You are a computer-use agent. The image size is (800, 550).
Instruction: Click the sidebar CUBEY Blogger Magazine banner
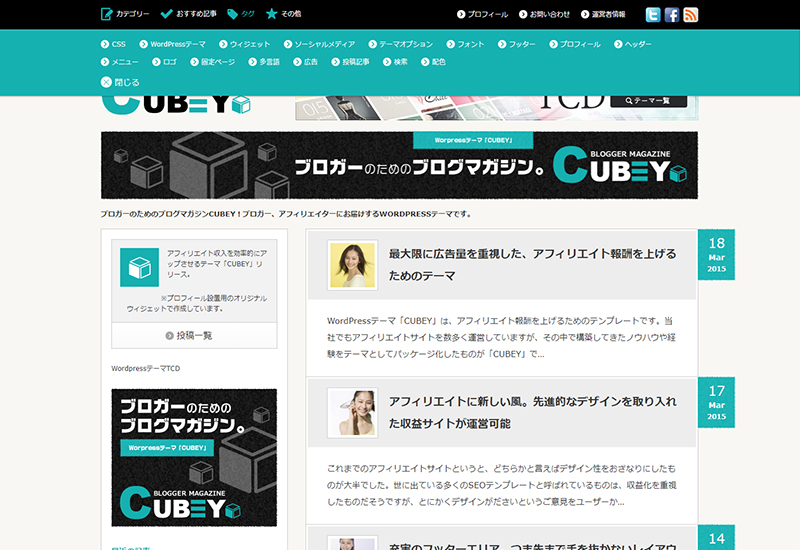tap(194, 458)
